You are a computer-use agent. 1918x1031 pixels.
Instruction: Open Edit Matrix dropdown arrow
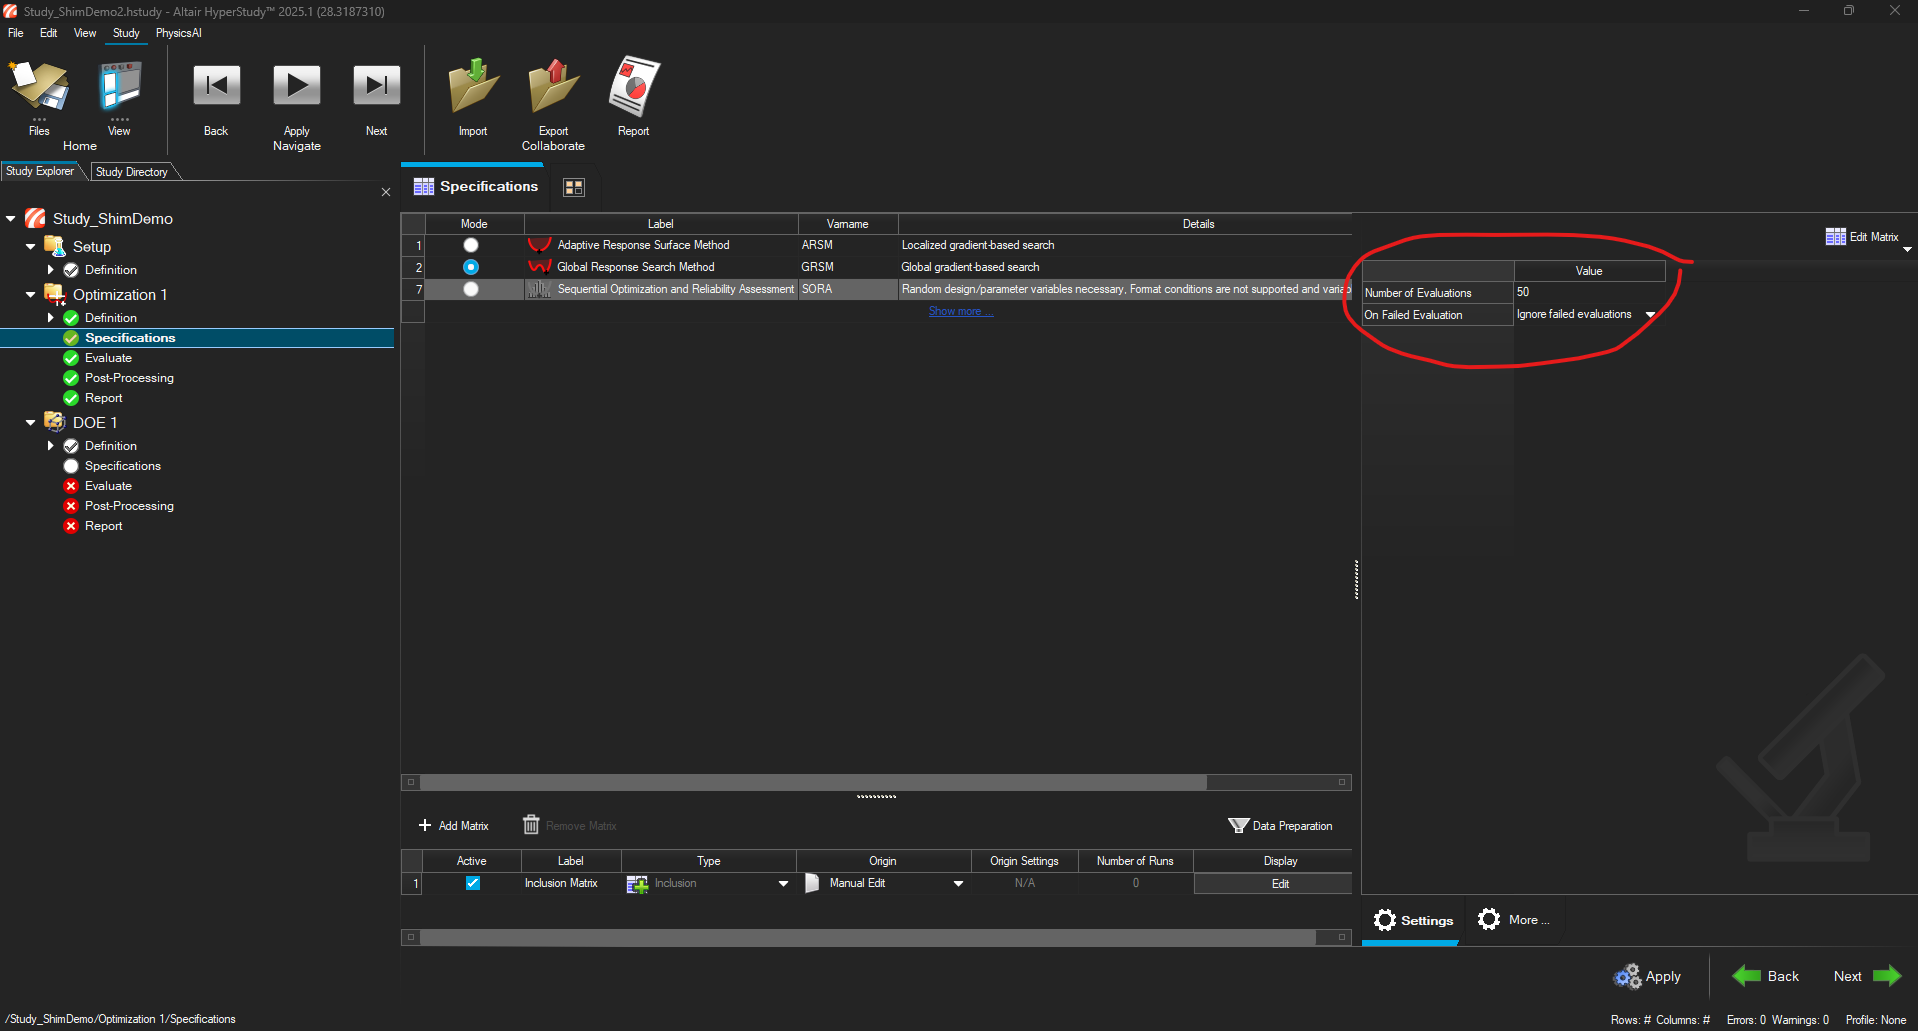coord(1907,249)
